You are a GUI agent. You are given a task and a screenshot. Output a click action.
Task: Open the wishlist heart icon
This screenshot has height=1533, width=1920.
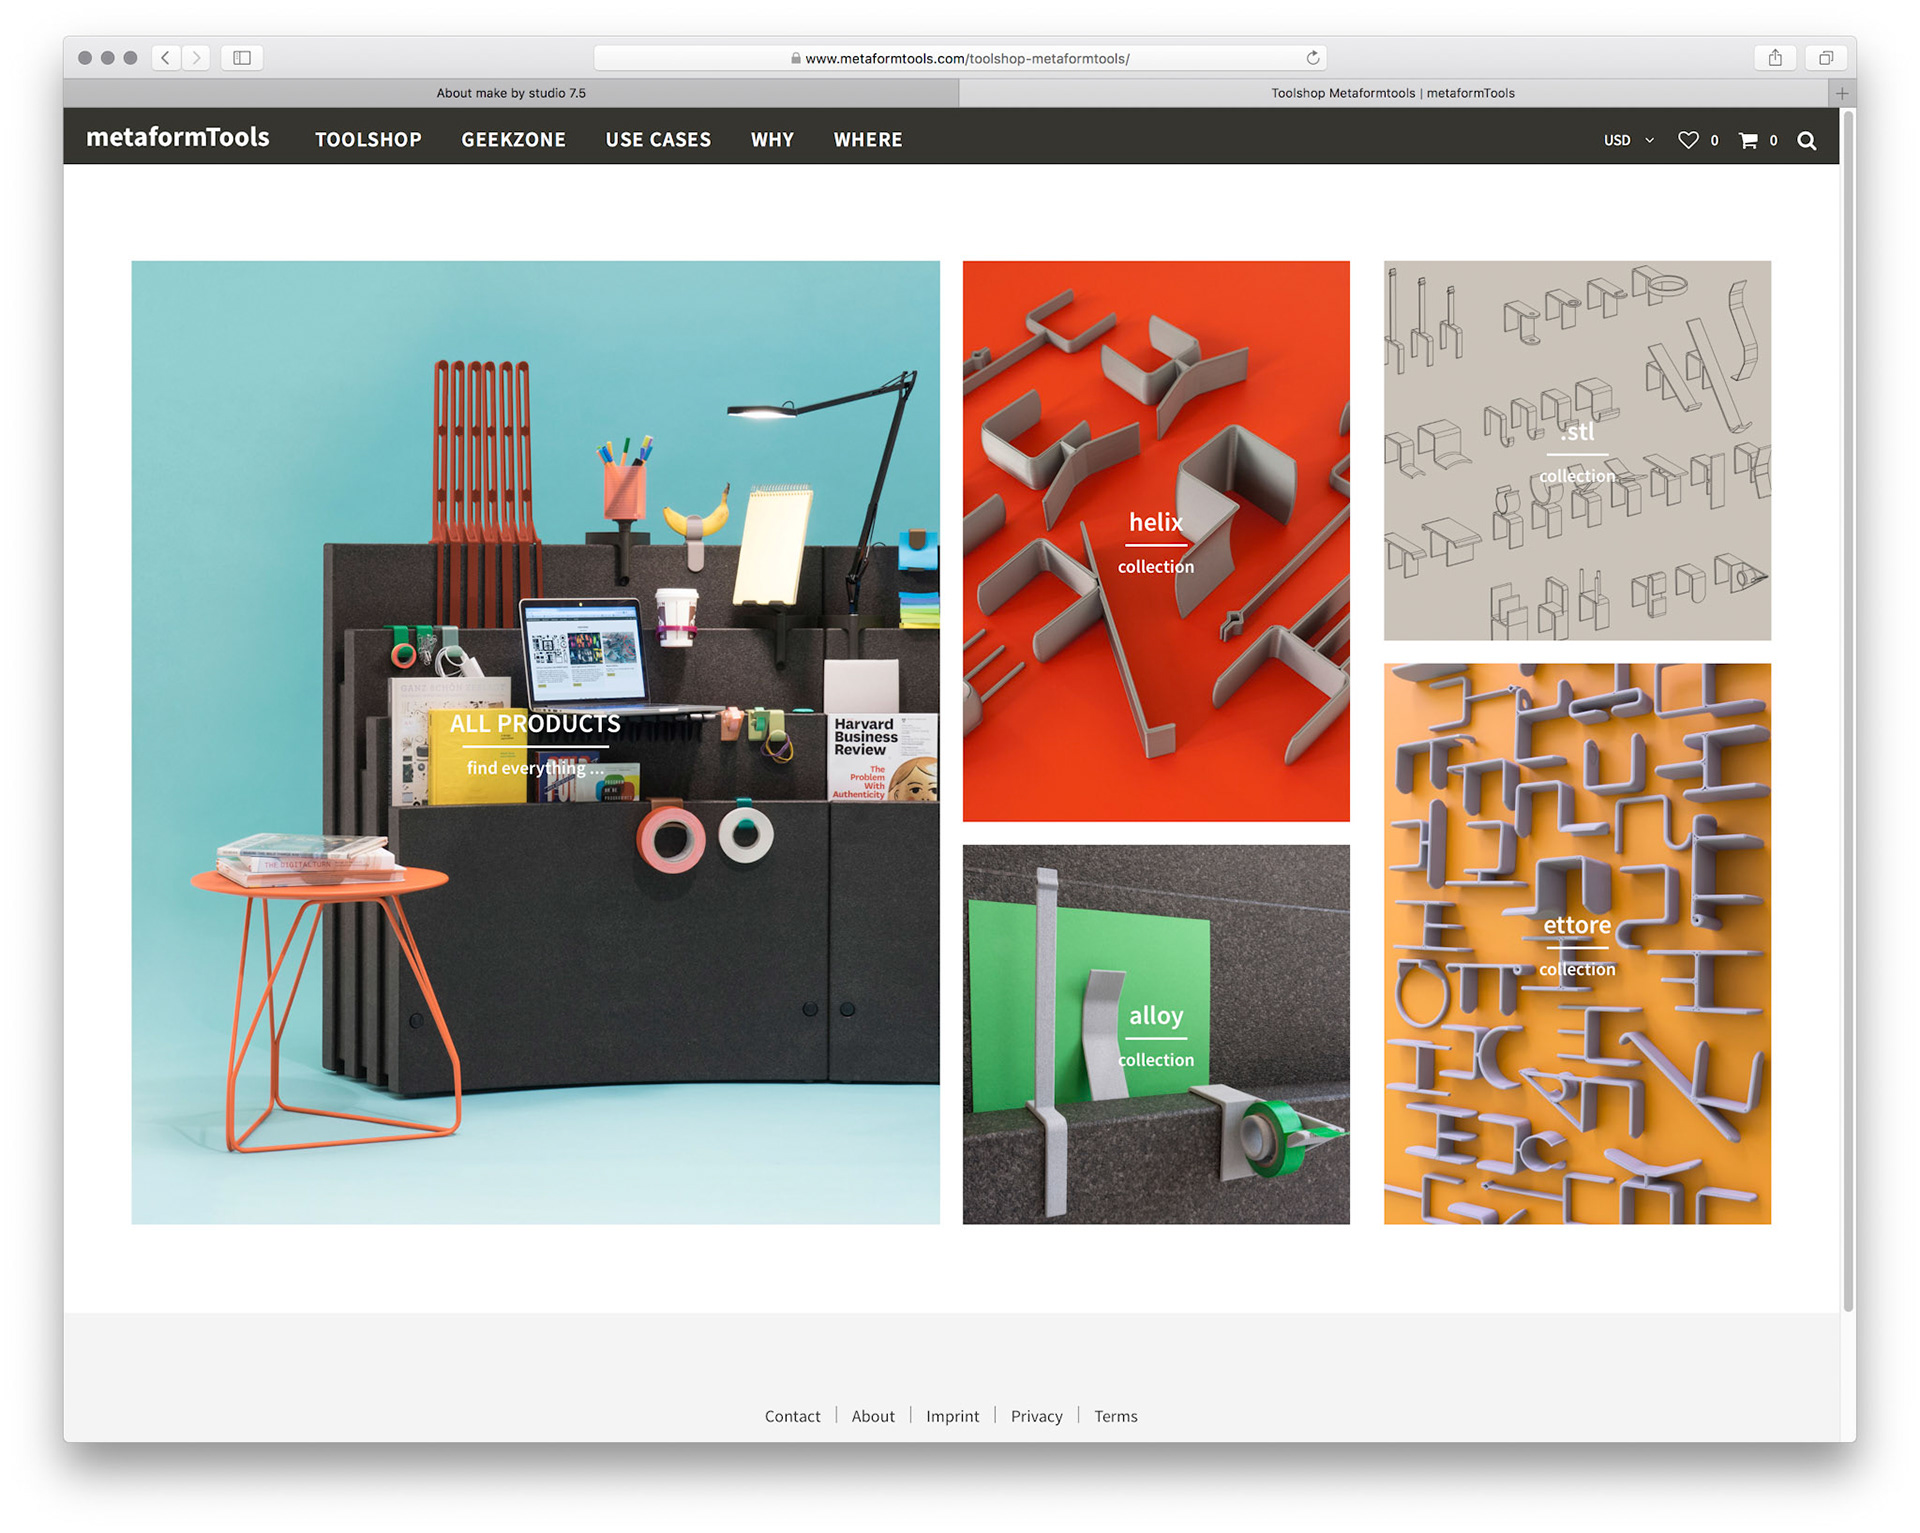(x=1687, y=140)
